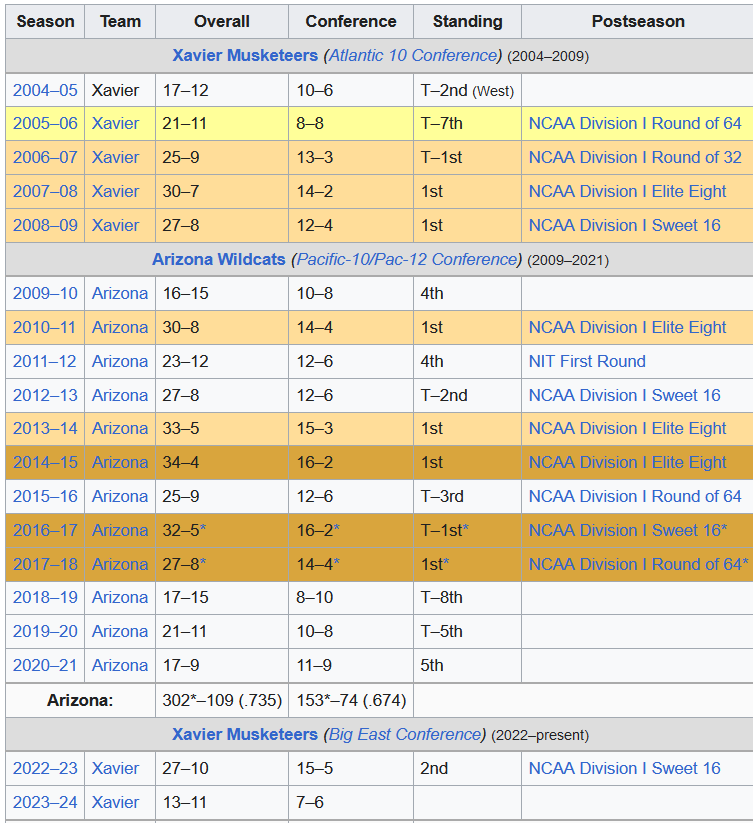The height and width of the screenshot is (823, 753).
Task: Open the Xavier Musketeers link with Atlantic 10
Action: click(x=245, y=55)
